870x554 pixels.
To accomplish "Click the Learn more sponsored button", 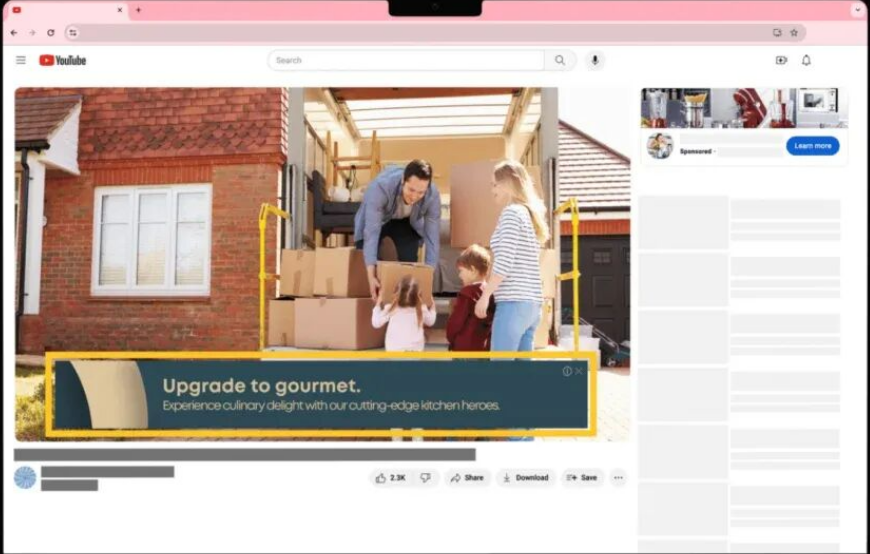I will [812, 146].
